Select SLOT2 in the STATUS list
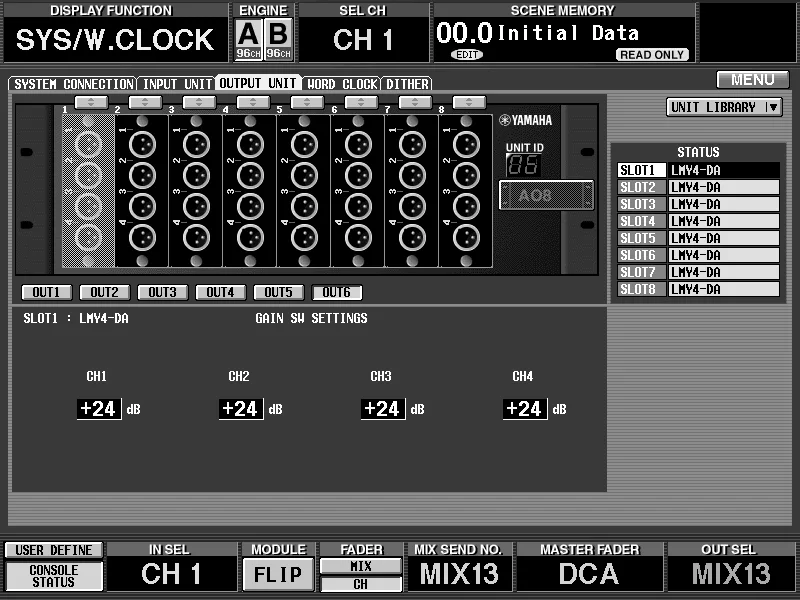800x600 pixels. click(x=698, y=187)
